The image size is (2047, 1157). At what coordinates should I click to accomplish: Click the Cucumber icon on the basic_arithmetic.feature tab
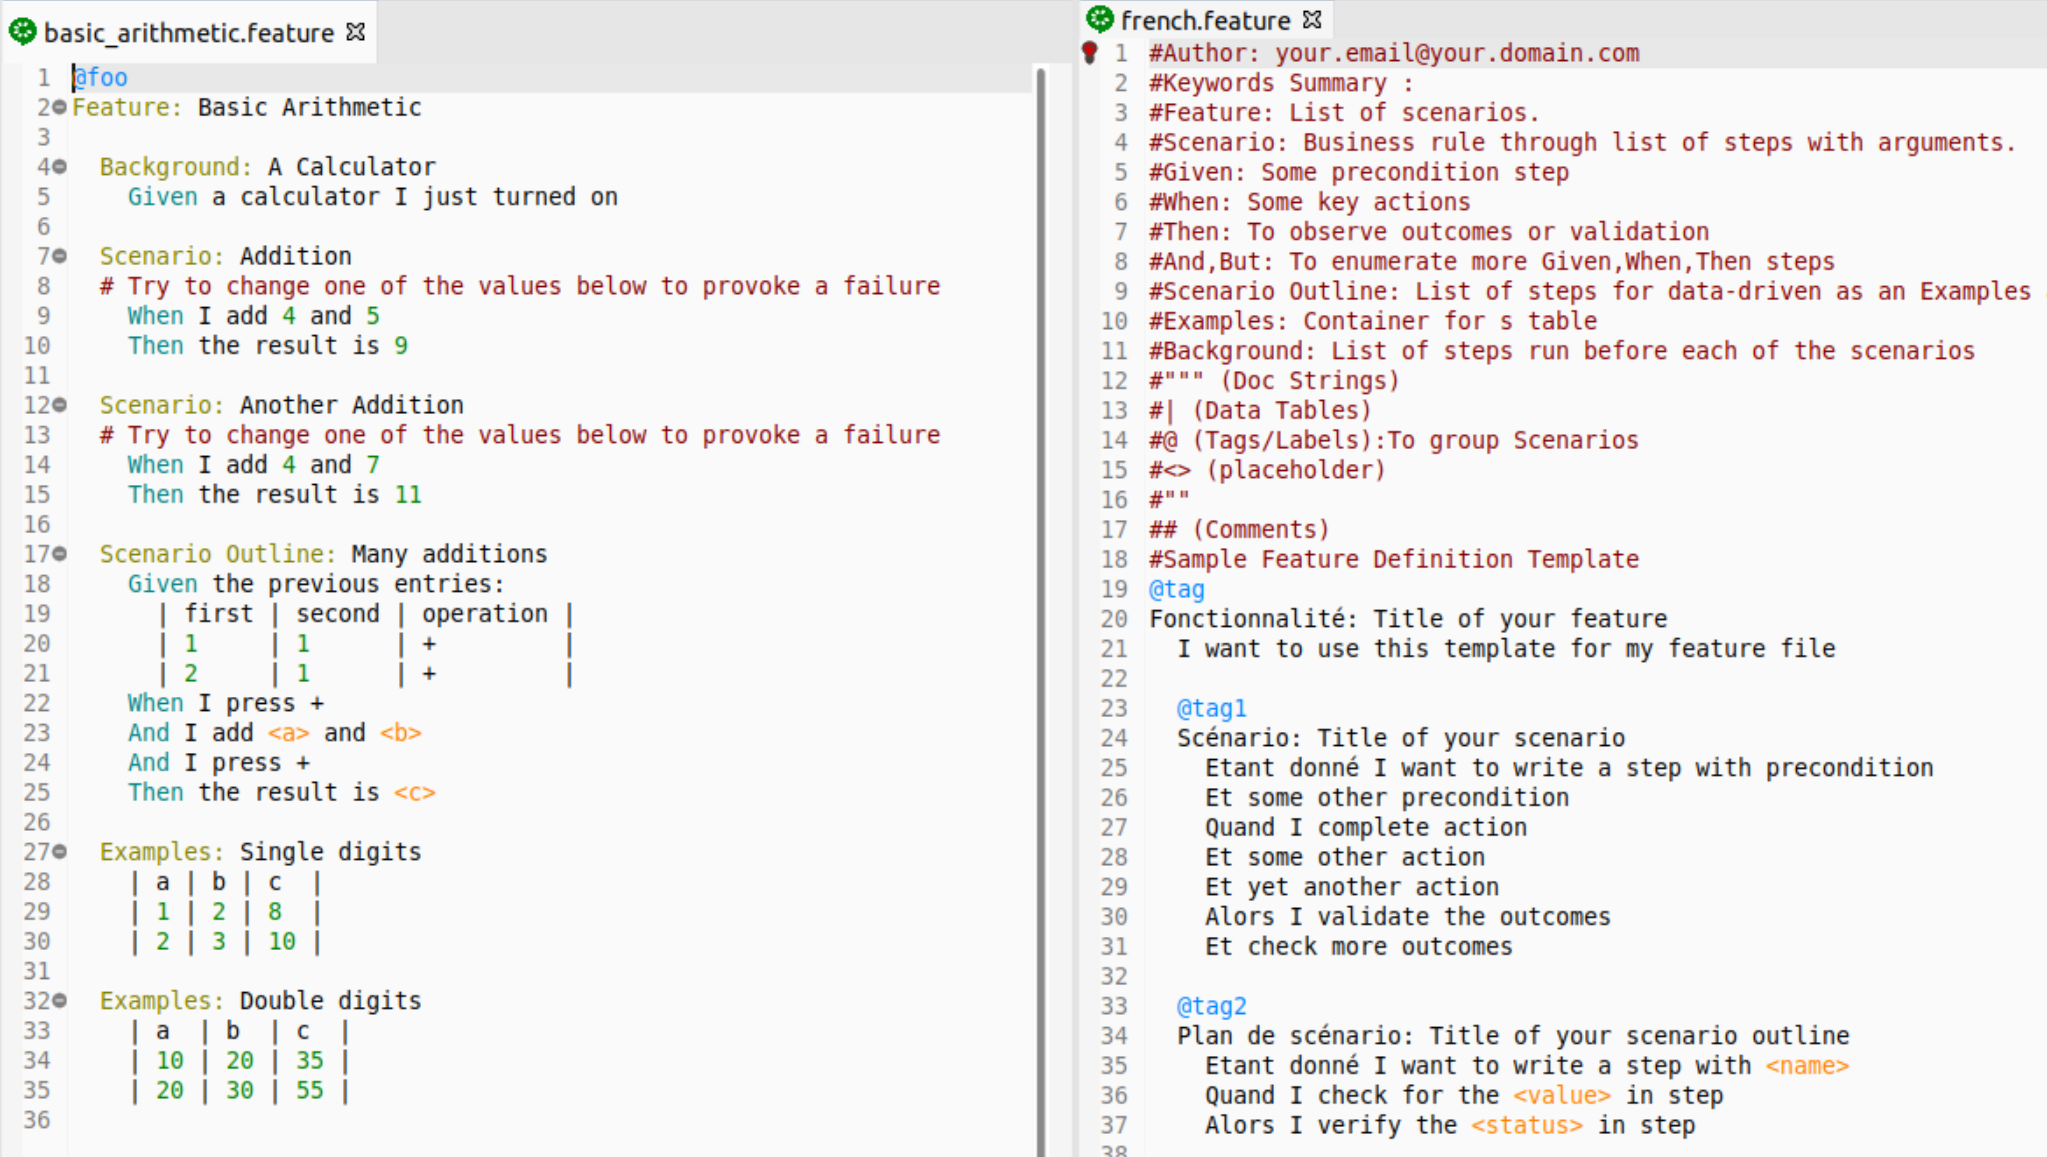coord(22,32)
